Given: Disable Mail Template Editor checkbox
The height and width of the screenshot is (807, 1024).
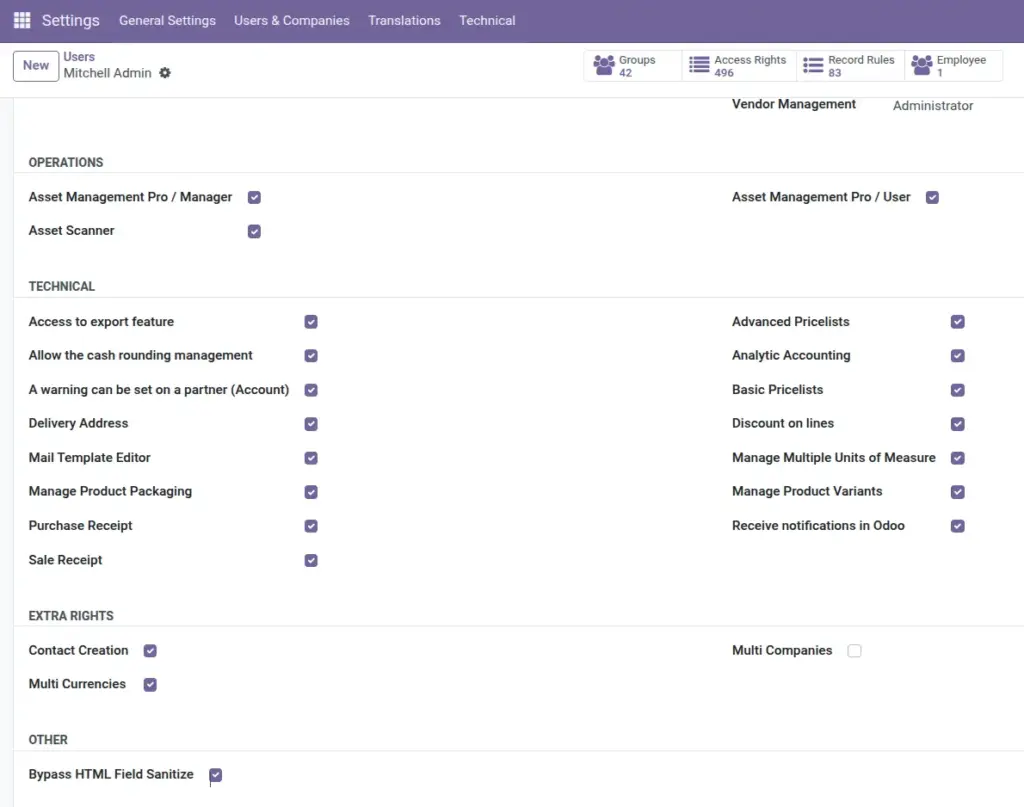Looking at the screenshot, I should coord(311,458).
